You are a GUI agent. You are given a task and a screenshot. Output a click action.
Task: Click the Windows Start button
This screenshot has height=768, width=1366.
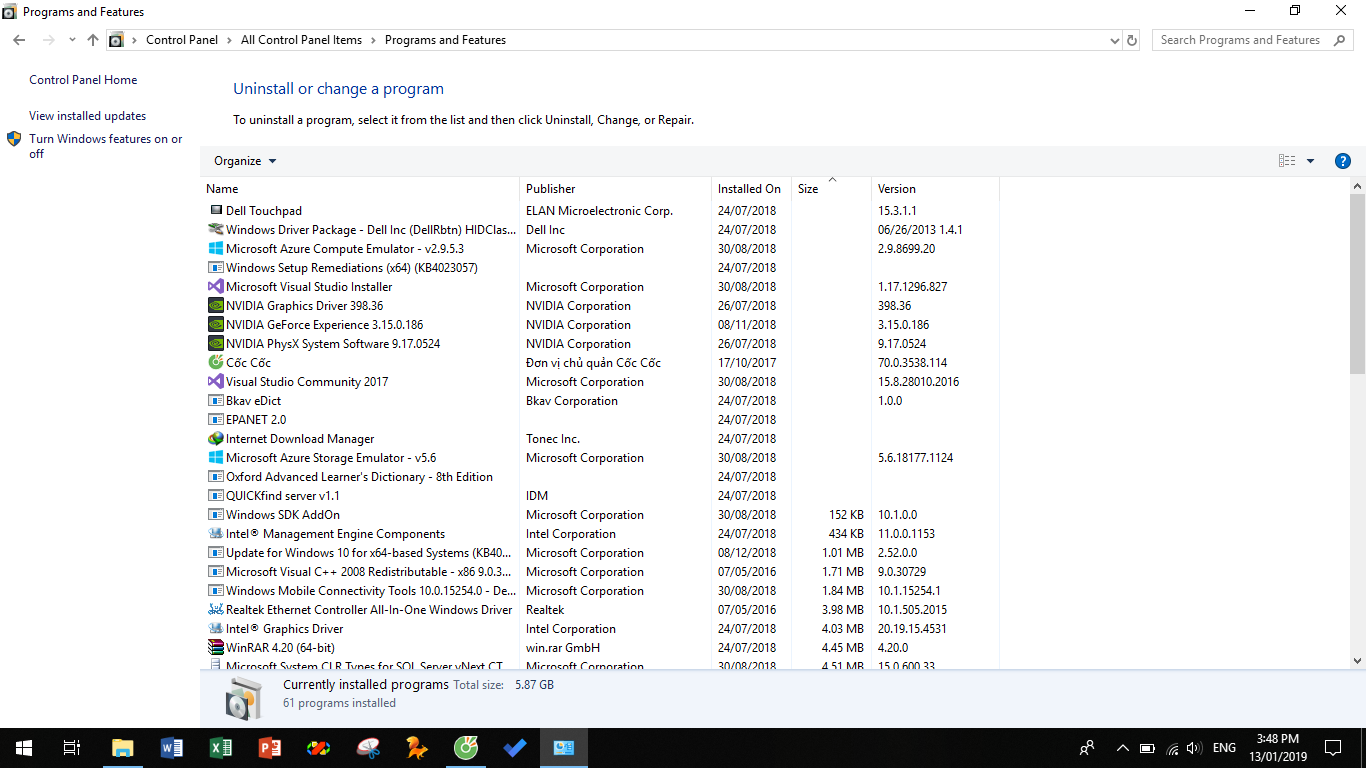[x=24, y=747]
